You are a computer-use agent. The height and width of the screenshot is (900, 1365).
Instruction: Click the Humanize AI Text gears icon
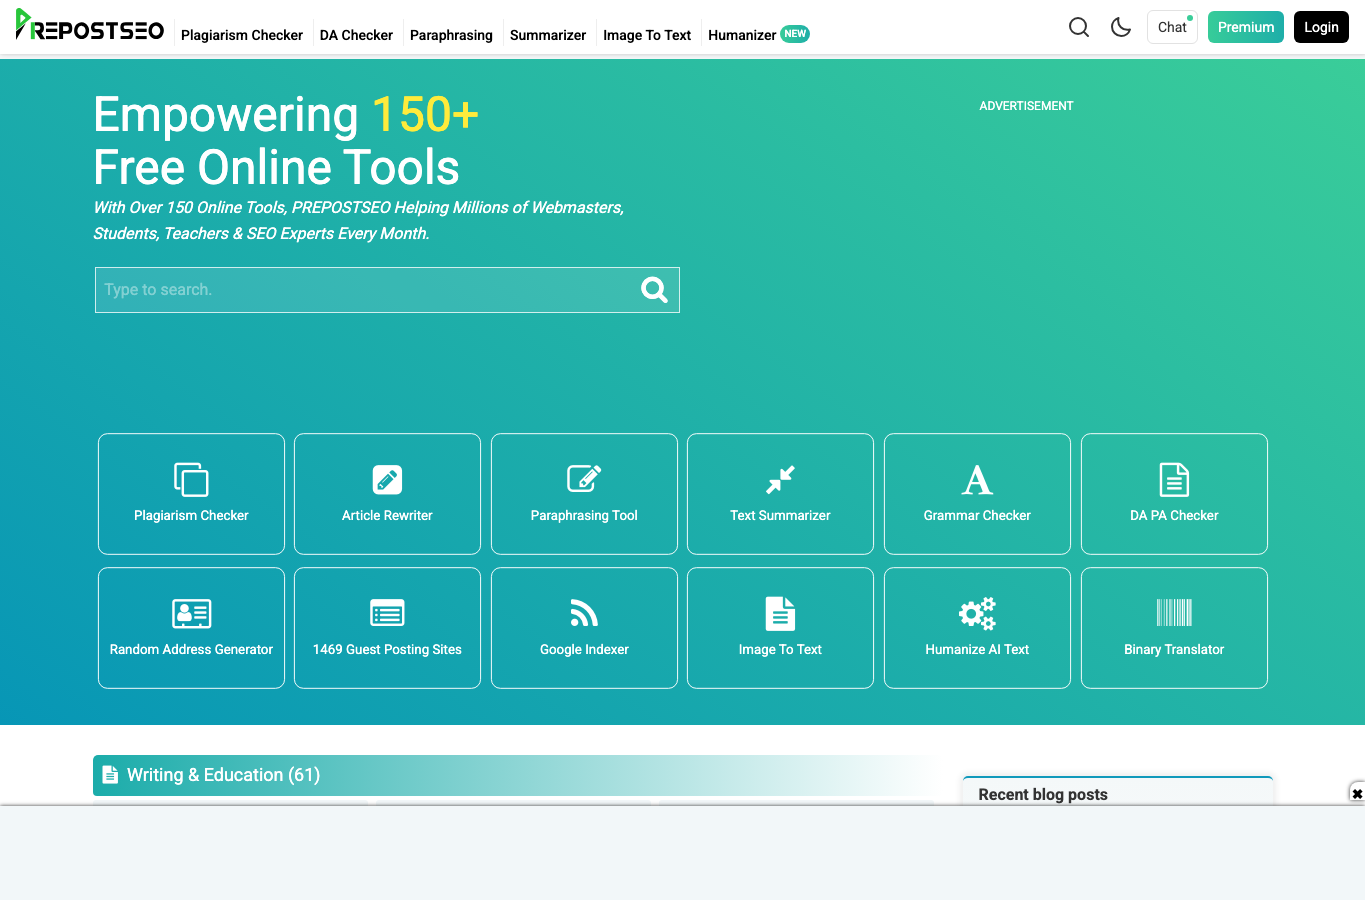coord(977,613)
